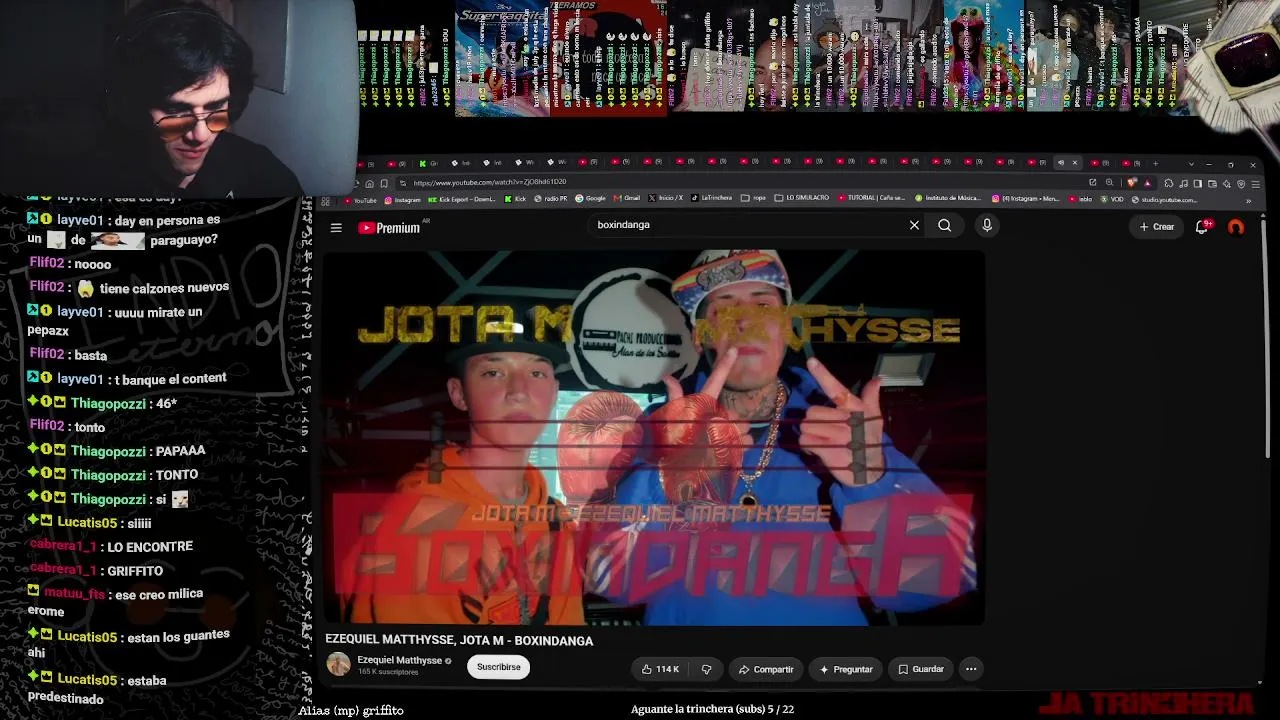Viewport: 1280px width, 720px height.
Task: Open the browser extensions puzzle icon
Action: click(1168, 183)
